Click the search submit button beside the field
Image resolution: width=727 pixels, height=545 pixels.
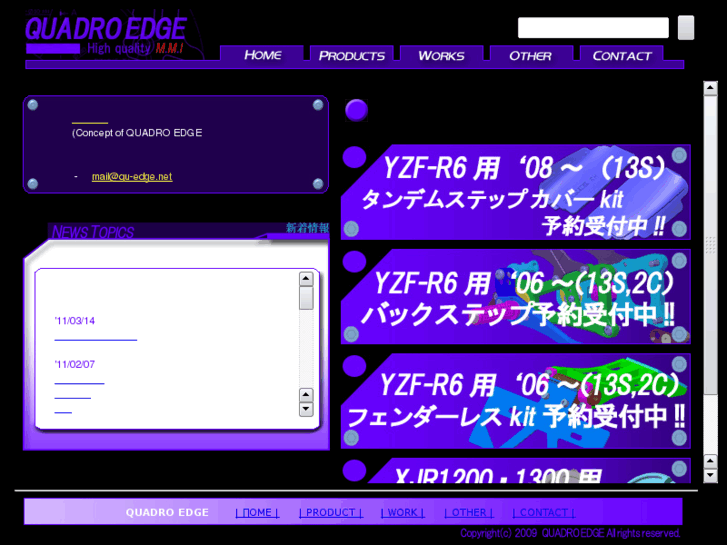[x=686, y=28]
